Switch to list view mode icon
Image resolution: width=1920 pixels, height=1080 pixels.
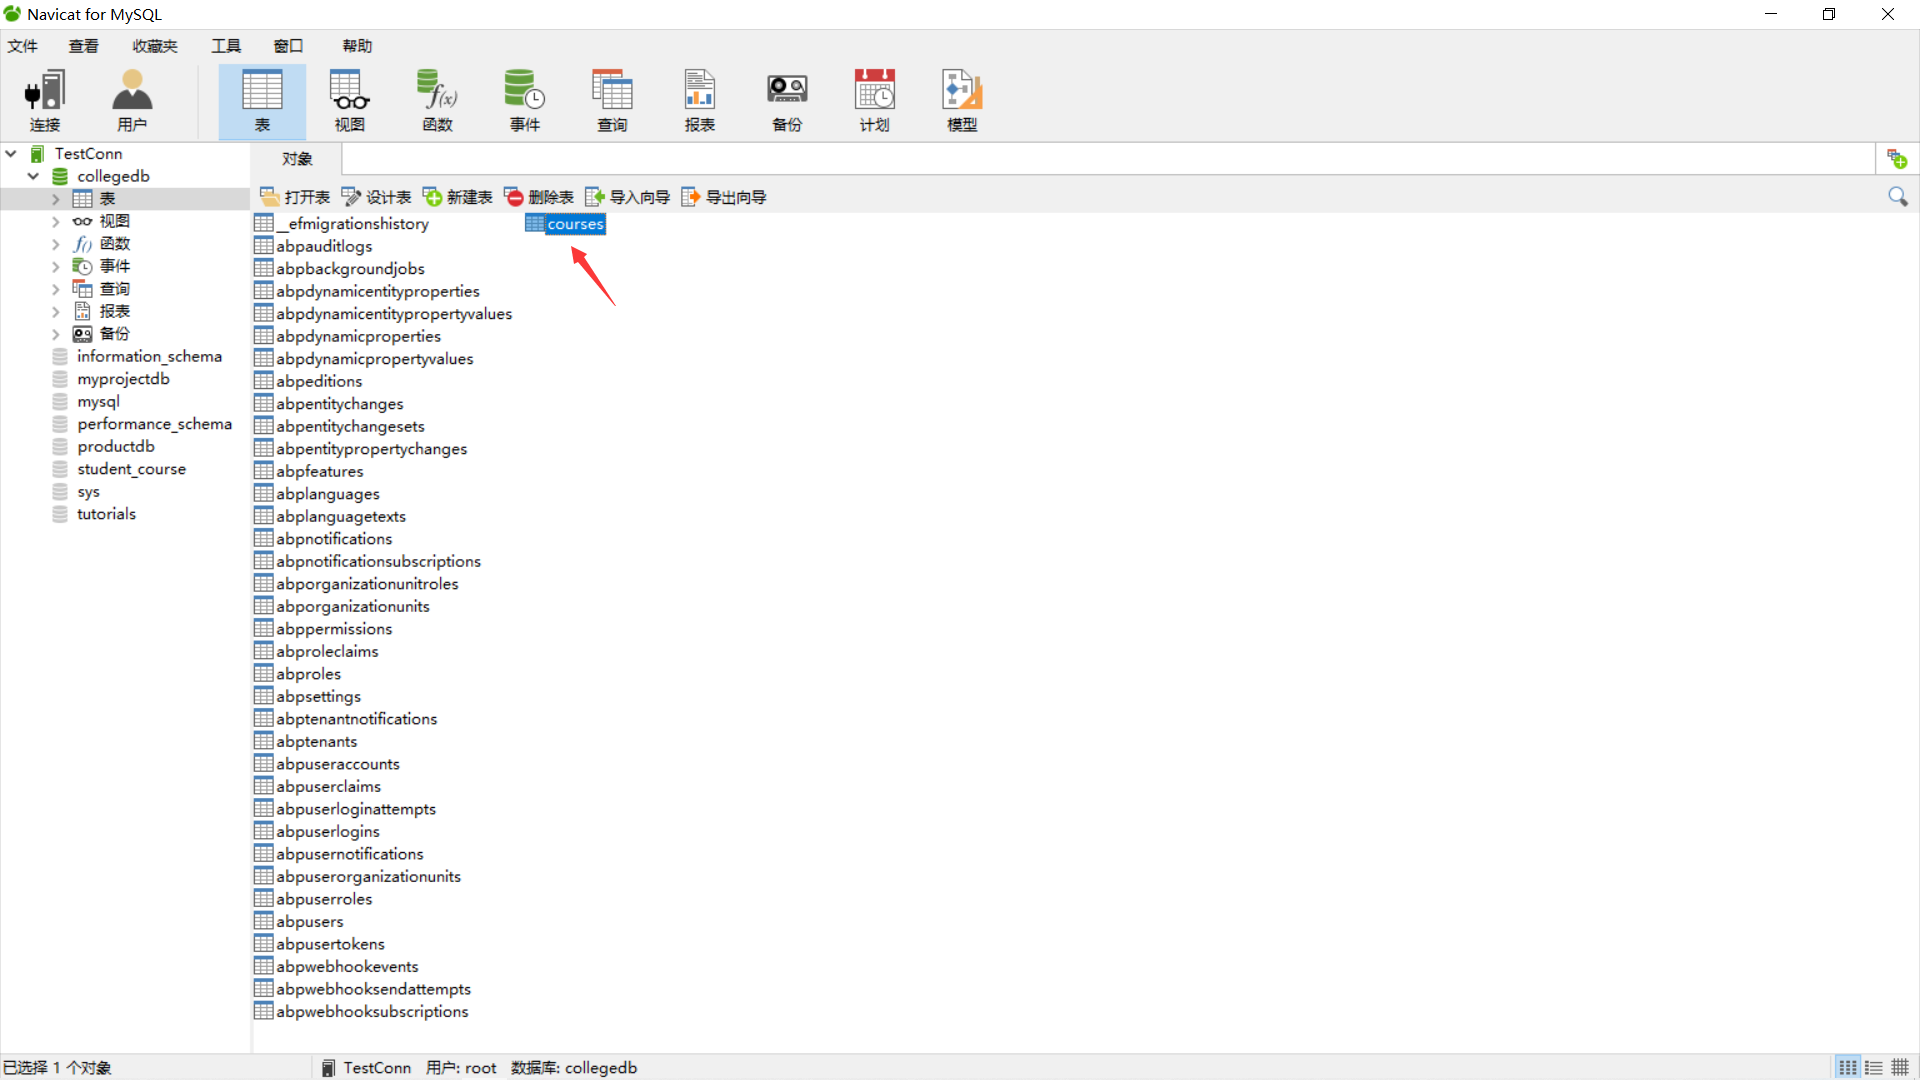pyautogui.click(x=1848, y=1068)
